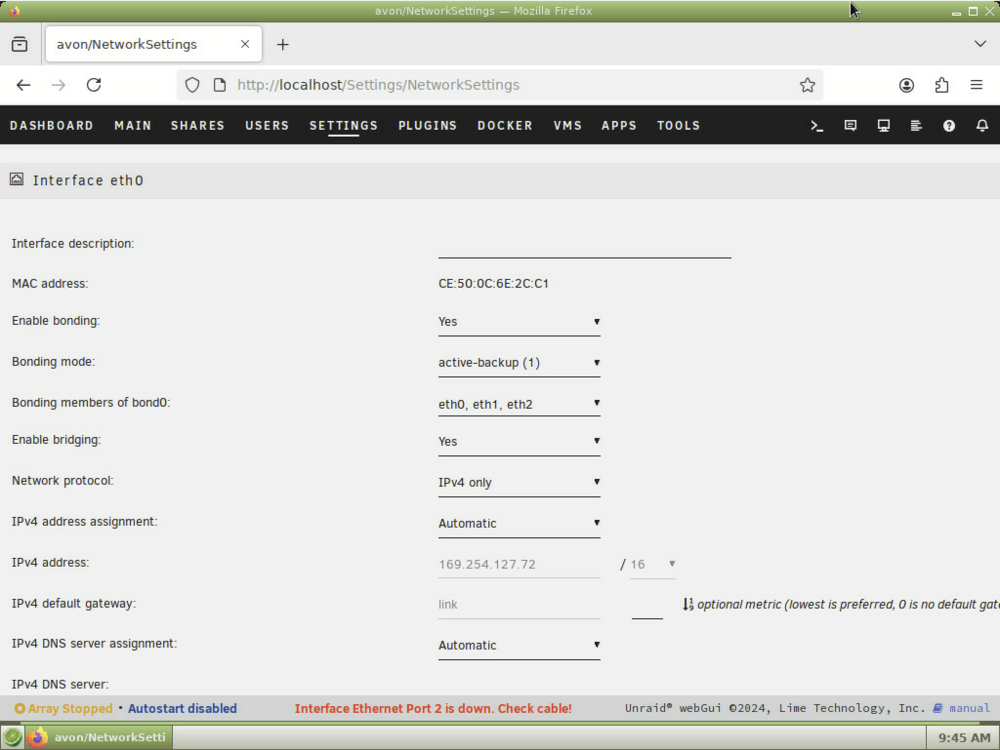Image resolution: width=1000 pixels, height=750 pixels.
Task: Open the Firefox account icon
Action: point(906,85)
